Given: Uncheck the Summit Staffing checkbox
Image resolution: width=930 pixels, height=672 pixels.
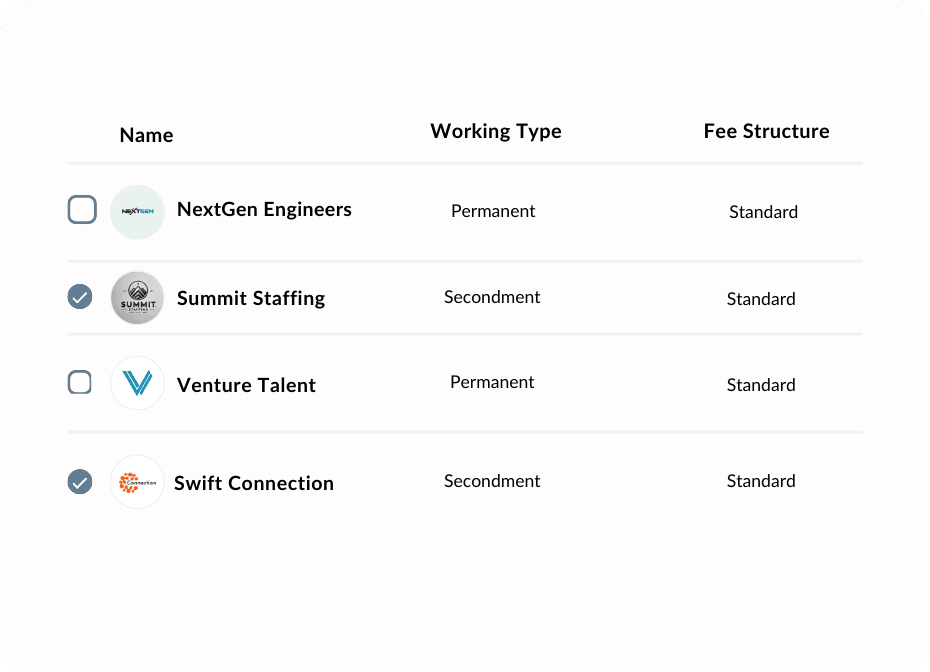Looking at the screenshot, I should pos(80,297).
